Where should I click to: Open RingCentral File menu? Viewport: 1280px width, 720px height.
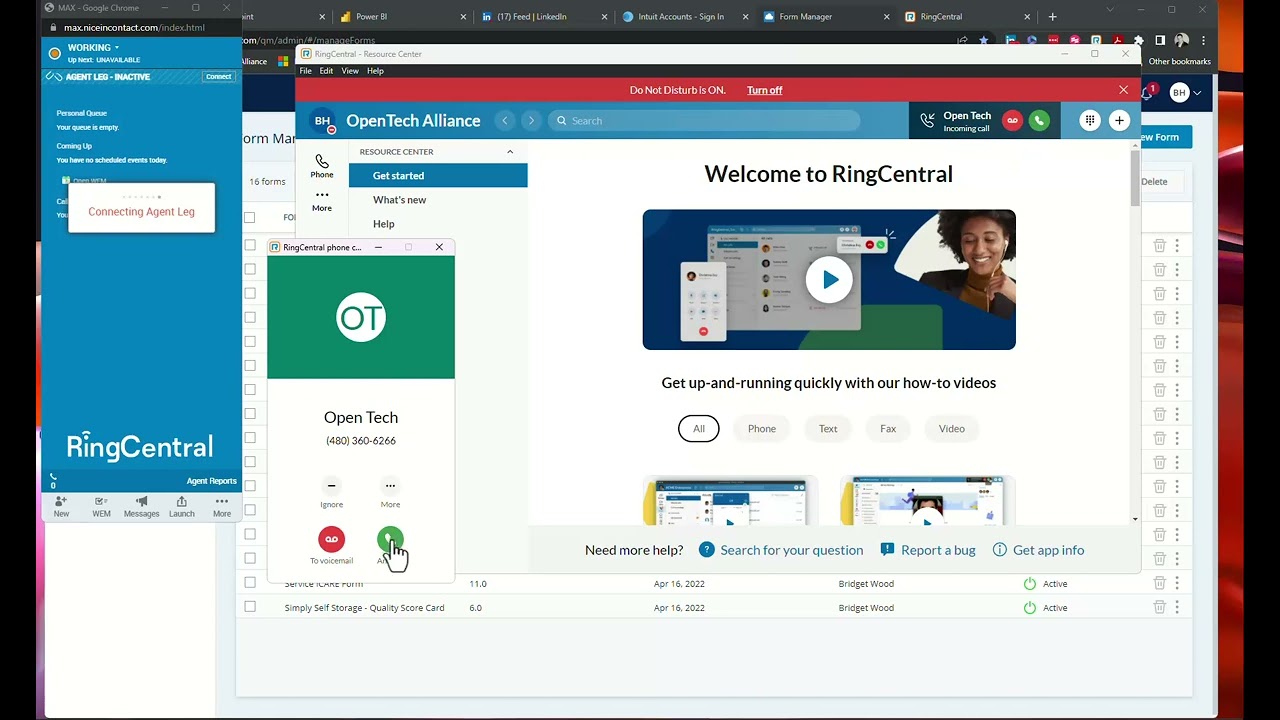(x=306, y=71)
